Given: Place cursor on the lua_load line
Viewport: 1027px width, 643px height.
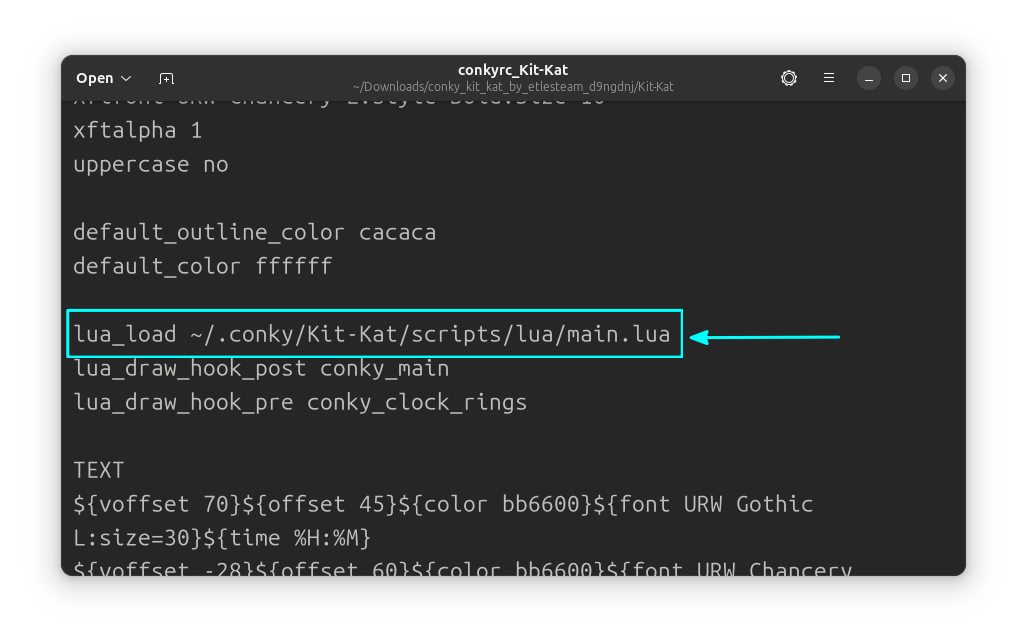Looking at the screenshot, I should (x=371, y=334).
